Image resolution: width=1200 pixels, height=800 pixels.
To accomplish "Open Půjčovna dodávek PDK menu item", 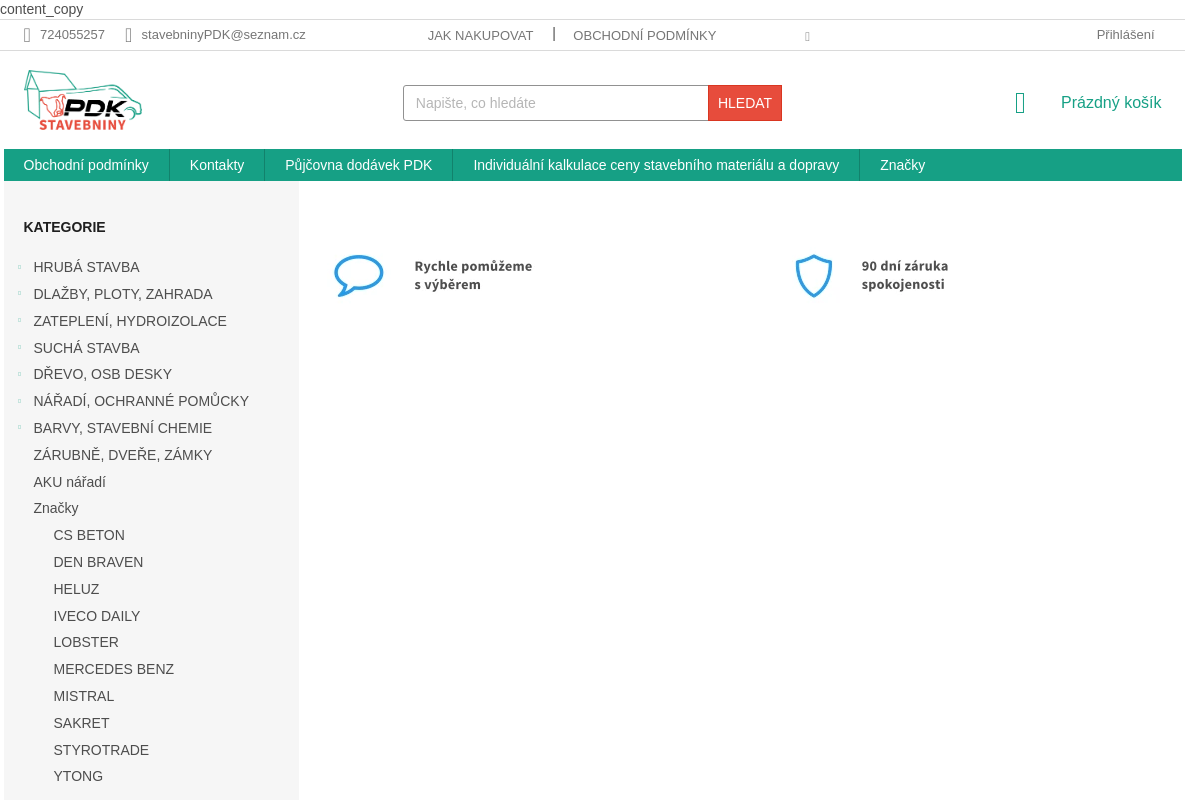I will pos(358,165).
